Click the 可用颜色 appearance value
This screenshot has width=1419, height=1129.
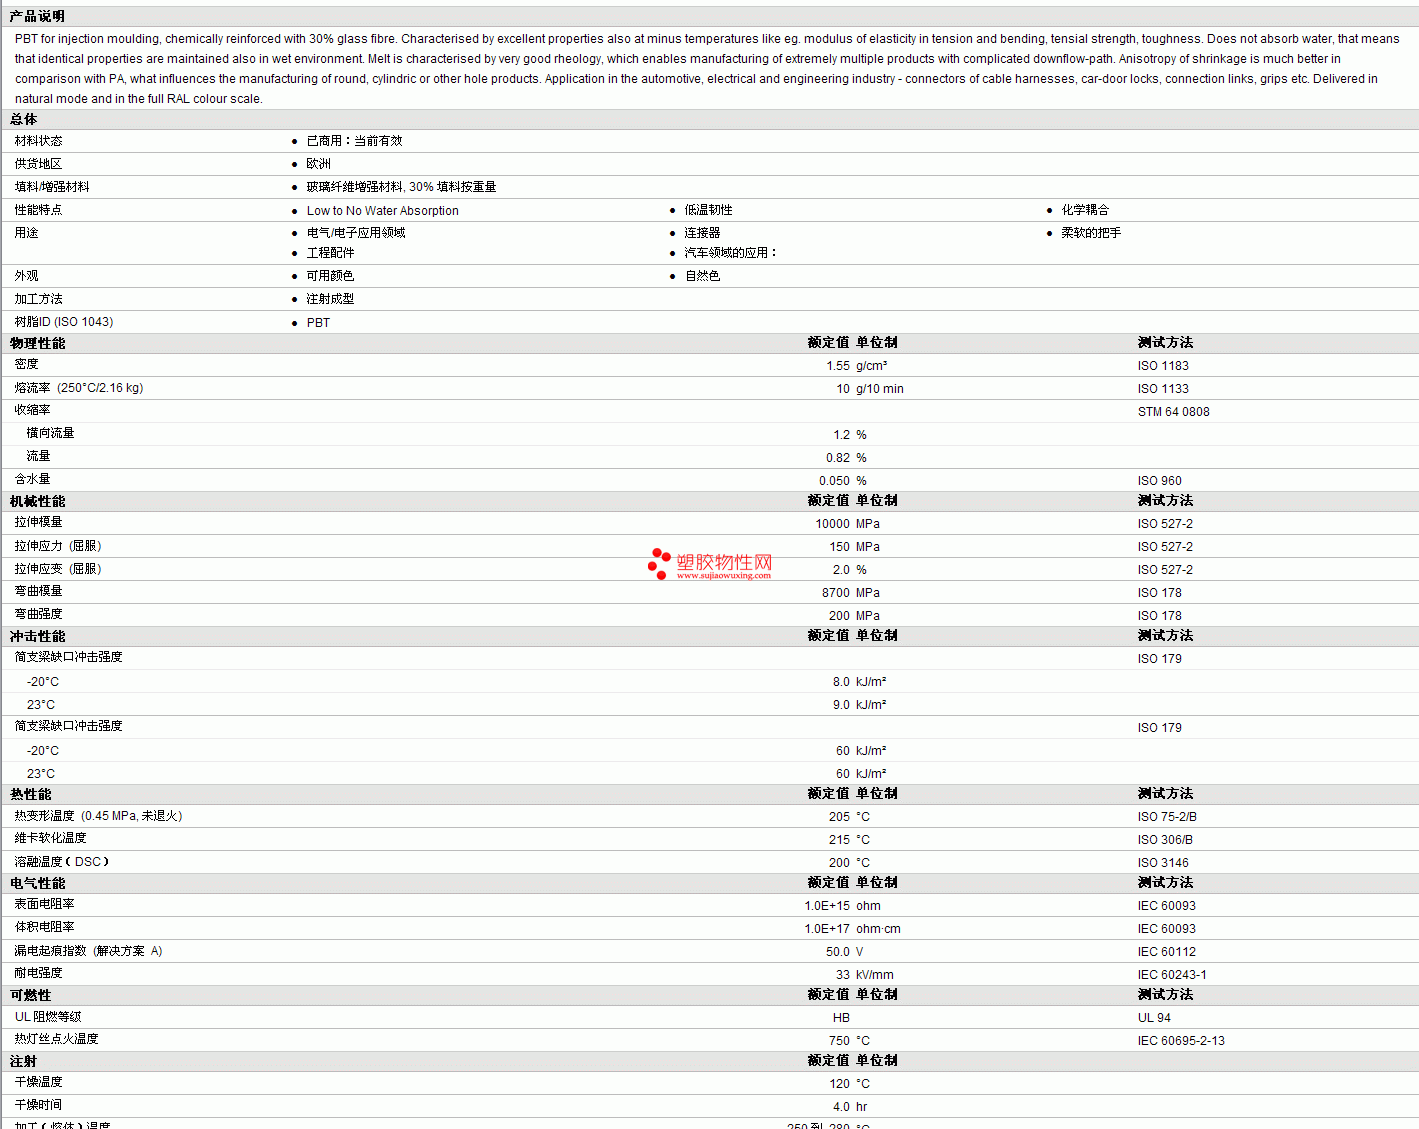pyautogui.click(x=330, y=276)
